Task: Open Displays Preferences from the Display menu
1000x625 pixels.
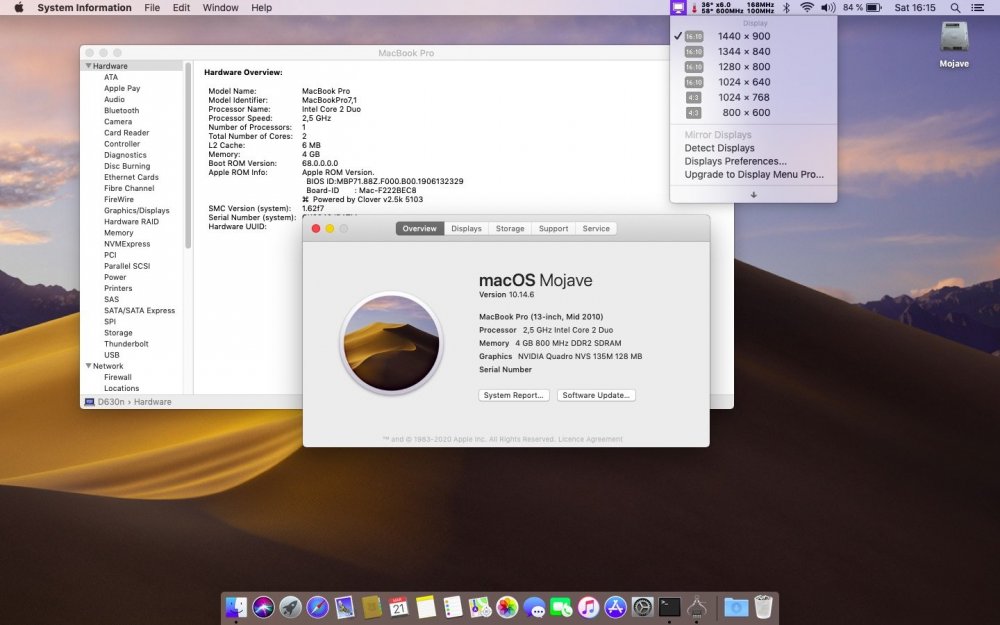Action: pyautogui.click(x=737, y=161)
